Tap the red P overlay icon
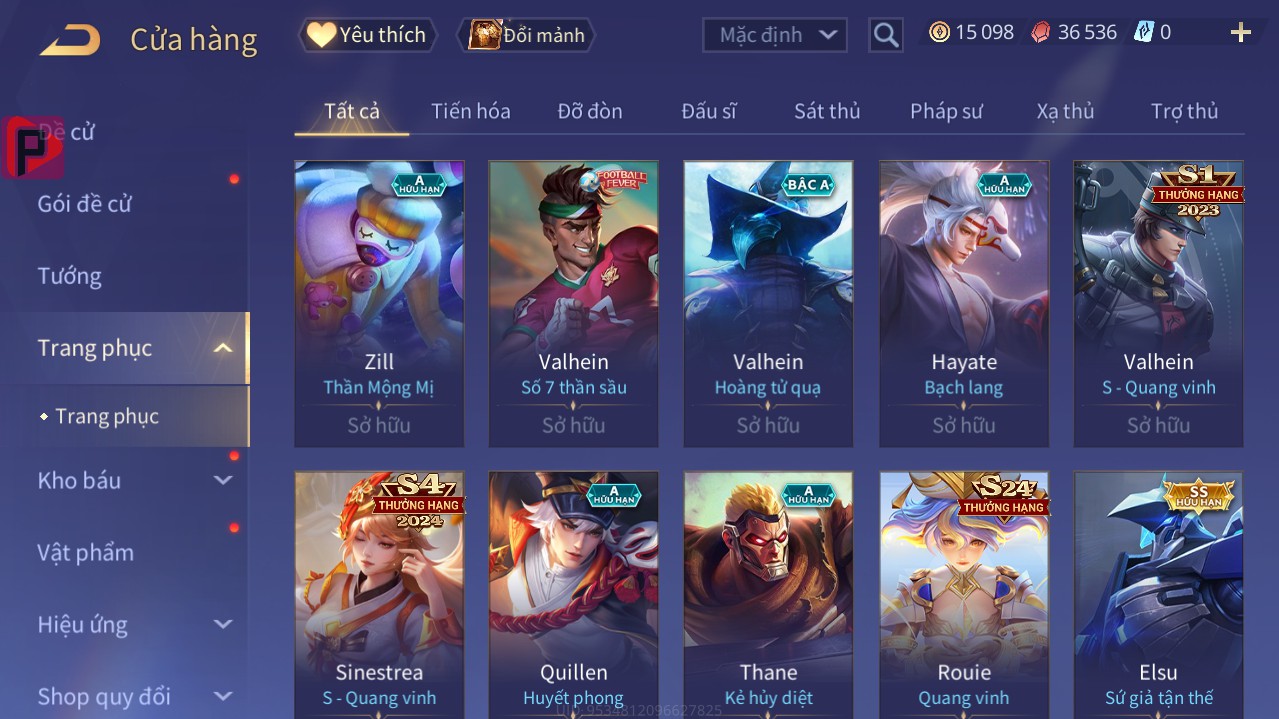The image size is (1279, 719). point(34,147)
